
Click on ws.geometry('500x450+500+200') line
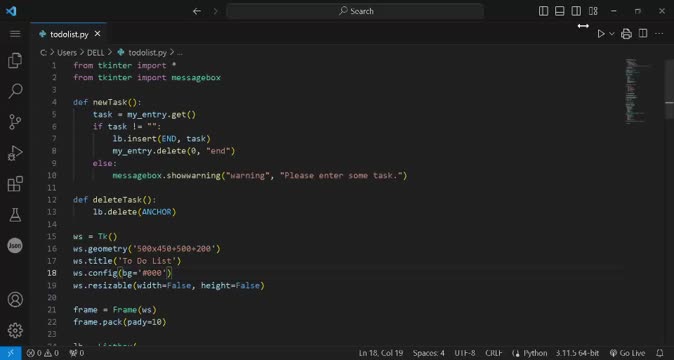147,248
